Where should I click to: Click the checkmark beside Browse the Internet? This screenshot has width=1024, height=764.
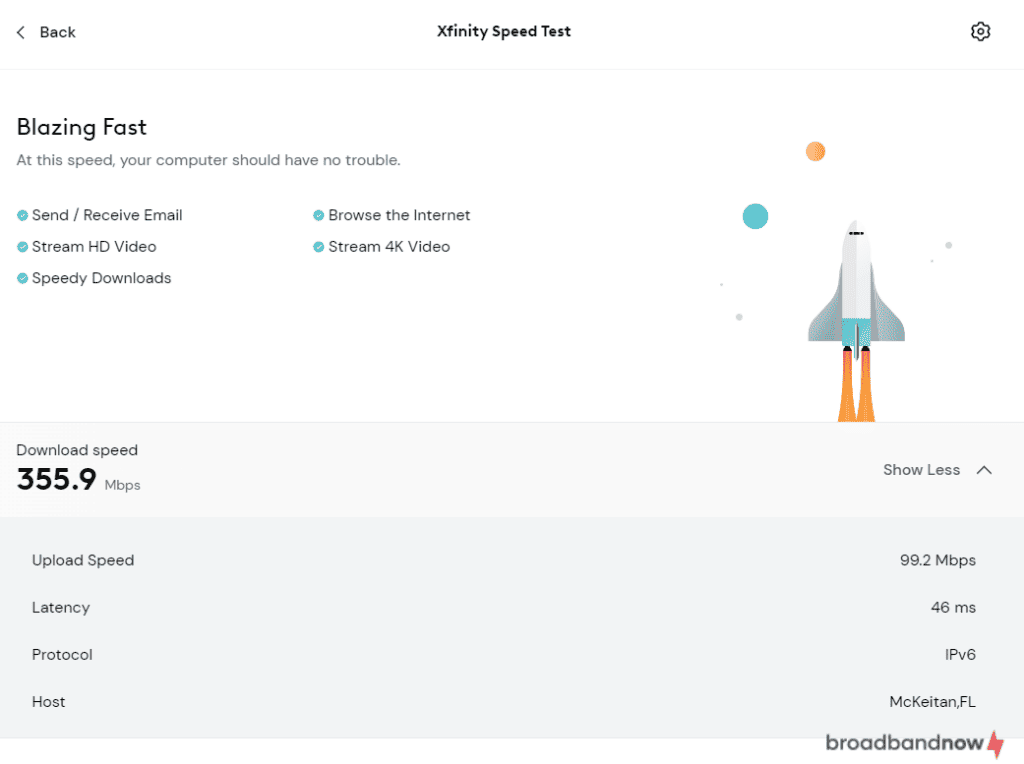318,214
